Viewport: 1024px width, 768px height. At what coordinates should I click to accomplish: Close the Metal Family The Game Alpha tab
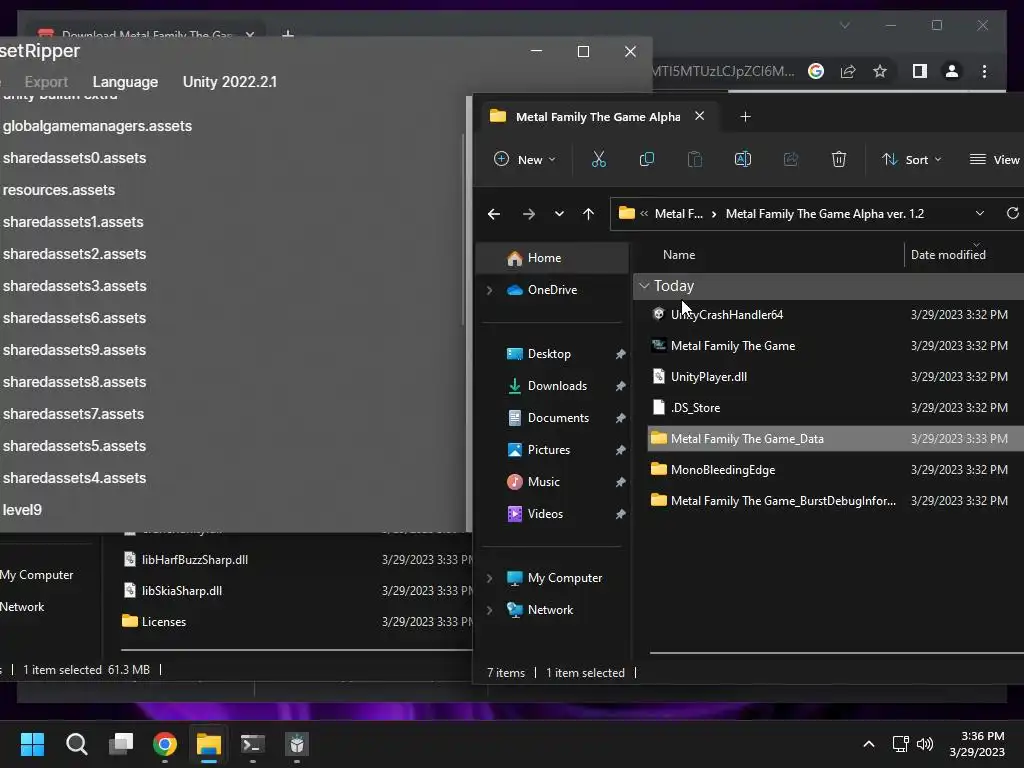pos(699,116)
